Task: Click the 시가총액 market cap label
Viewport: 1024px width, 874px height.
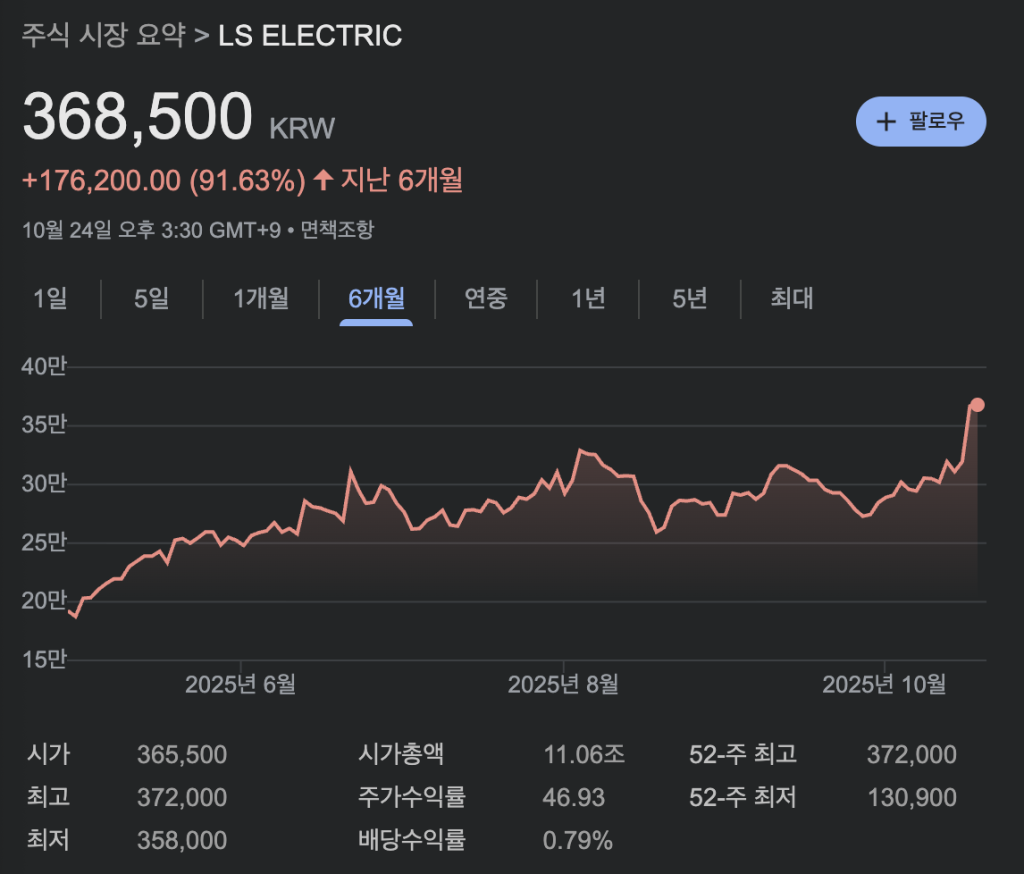Action: 400,755
